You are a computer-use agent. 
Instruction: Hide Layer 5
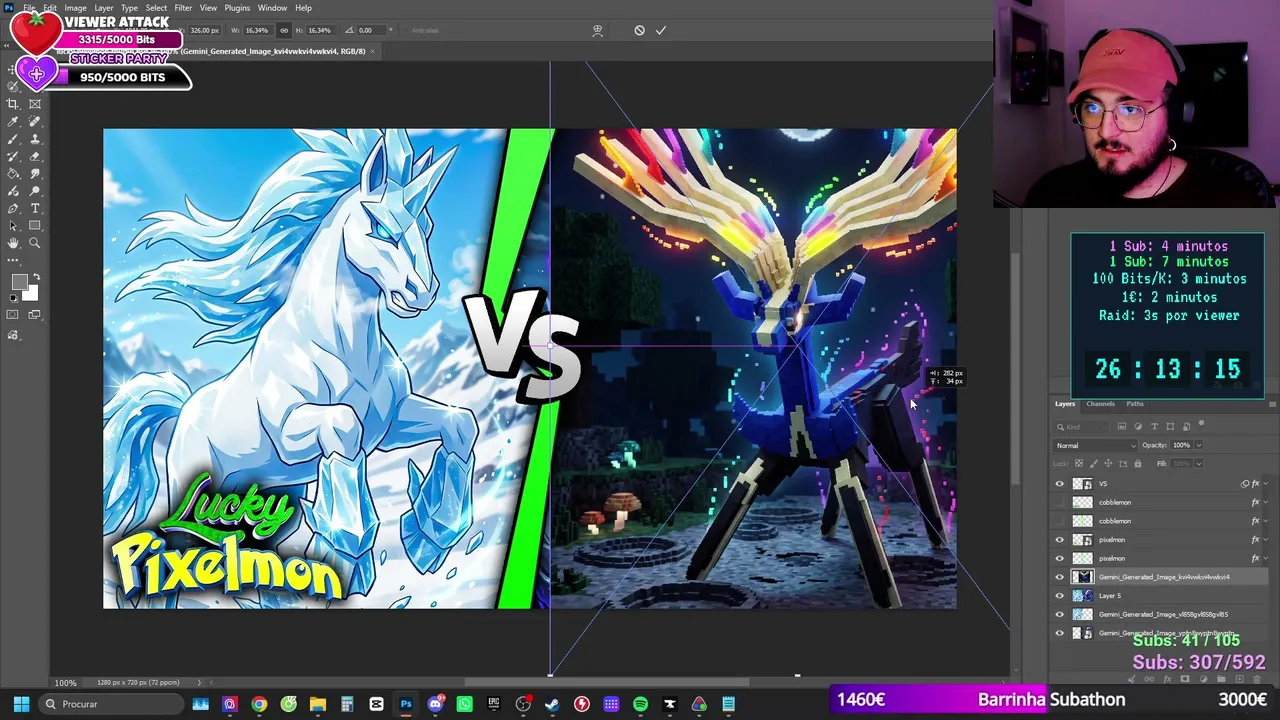pyautogui.click(x=1060, y=596)
